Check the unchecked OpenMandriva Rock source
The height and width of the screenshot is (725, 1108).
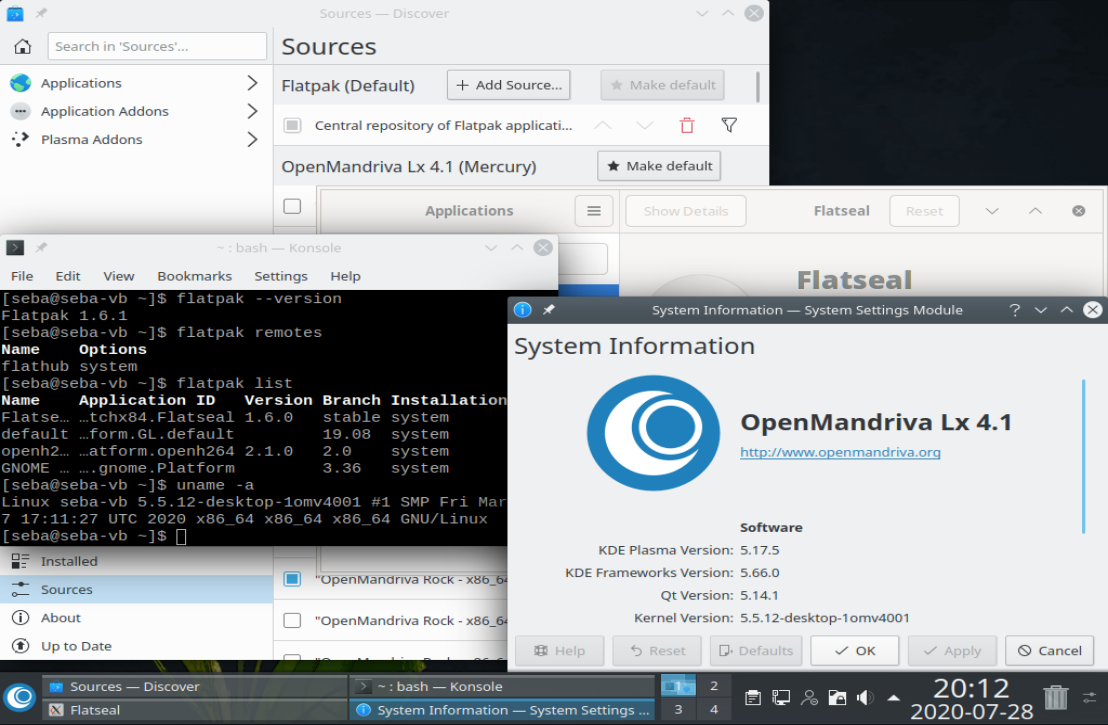click(x=292, y=620)
